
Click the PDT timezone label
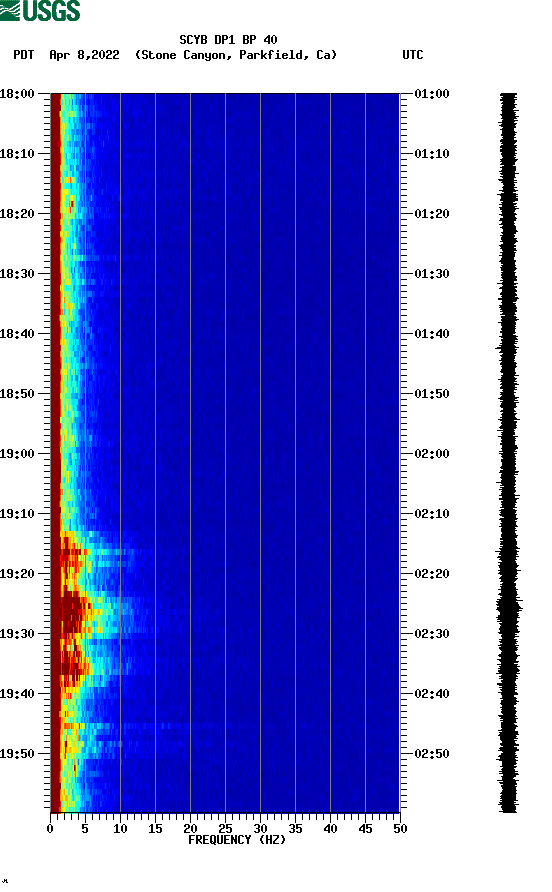click(x=24, y=55)
